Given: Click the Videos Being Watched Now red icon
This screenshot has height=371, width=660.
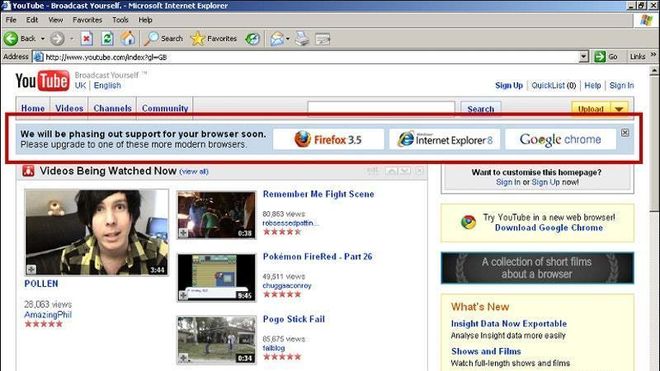Looking at the screenshot, I should (28, 171).
